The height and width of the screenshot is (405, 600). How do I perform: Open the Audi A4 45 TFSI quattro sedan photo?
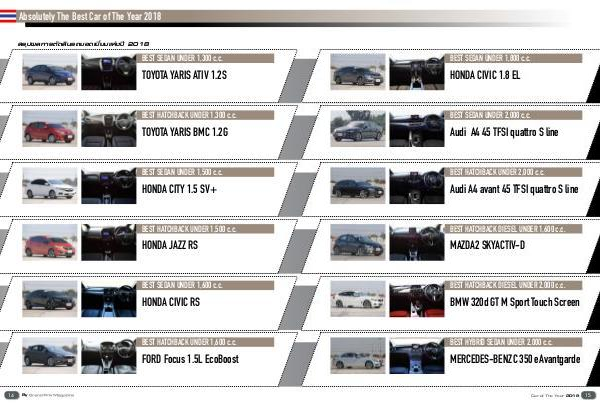point(358,131)
